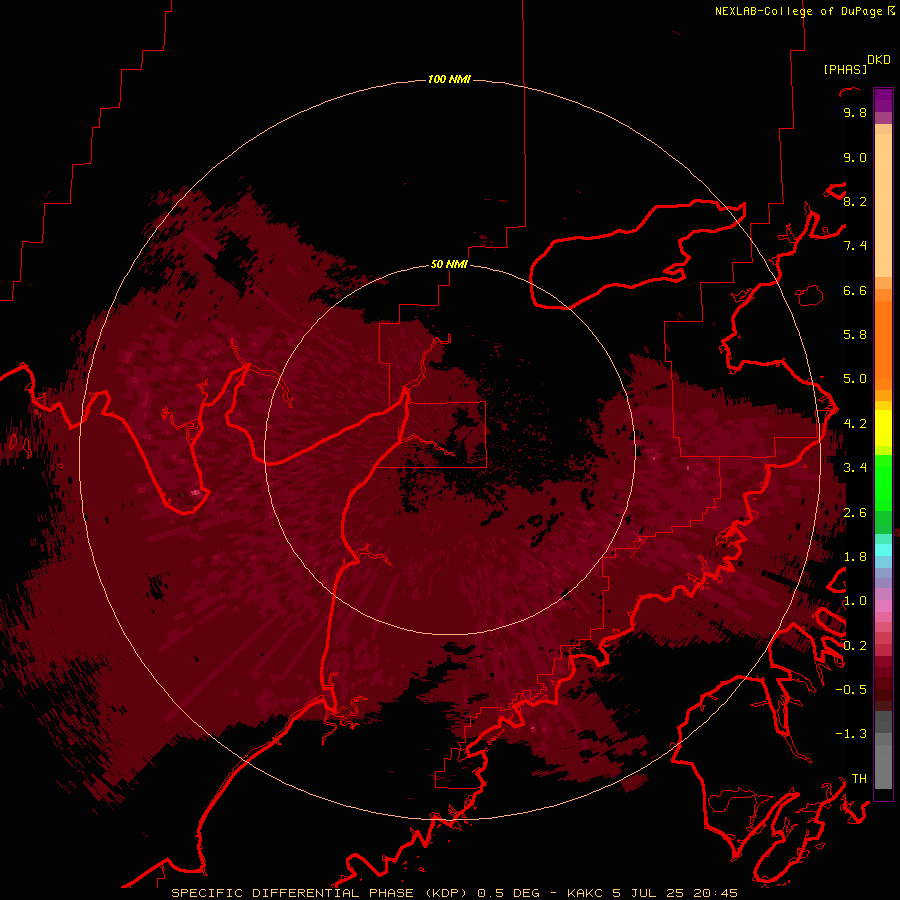
Task: Click the NEXLAB-College of DuPage credit text
Action: click(801, 11)
